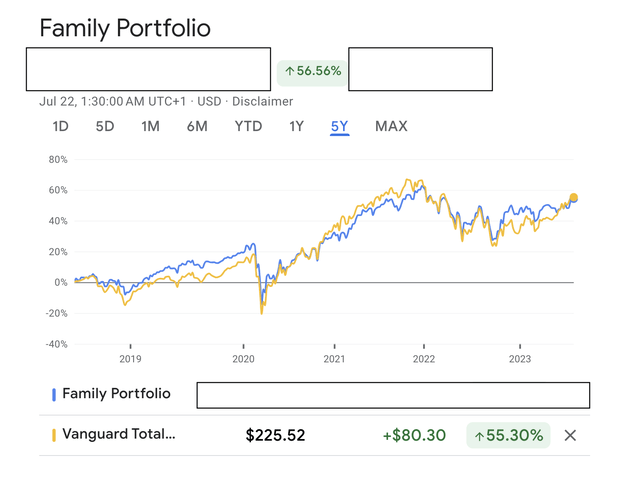Viewport: 640px width, 479px height.
Task: Switch chart to MAX range
Action: (x=391, y=126)
